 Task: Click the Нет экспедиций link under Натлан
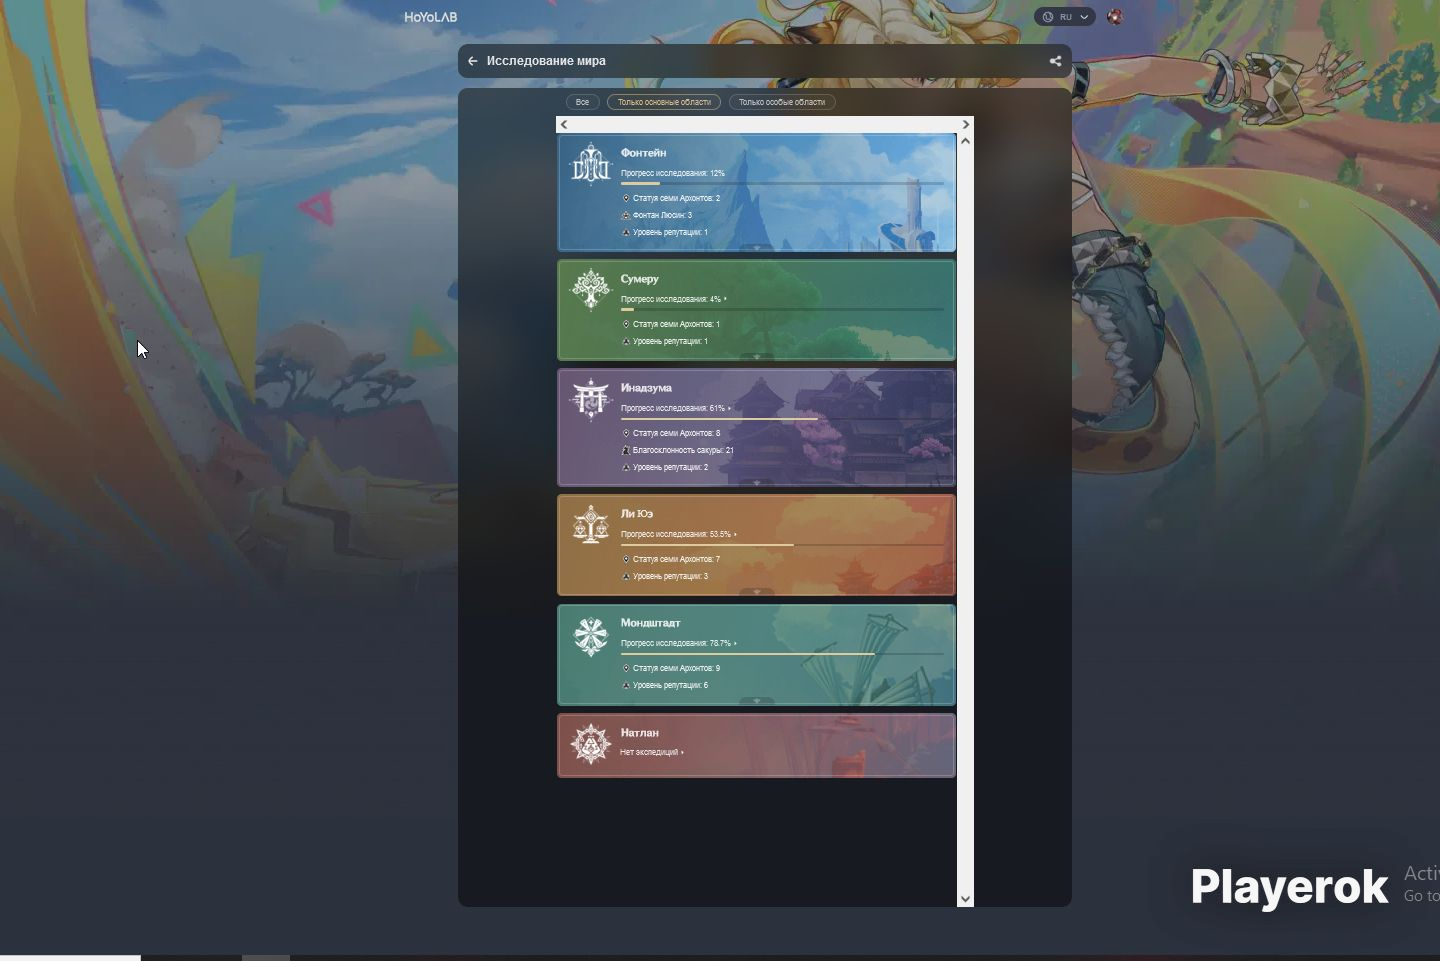652,752
